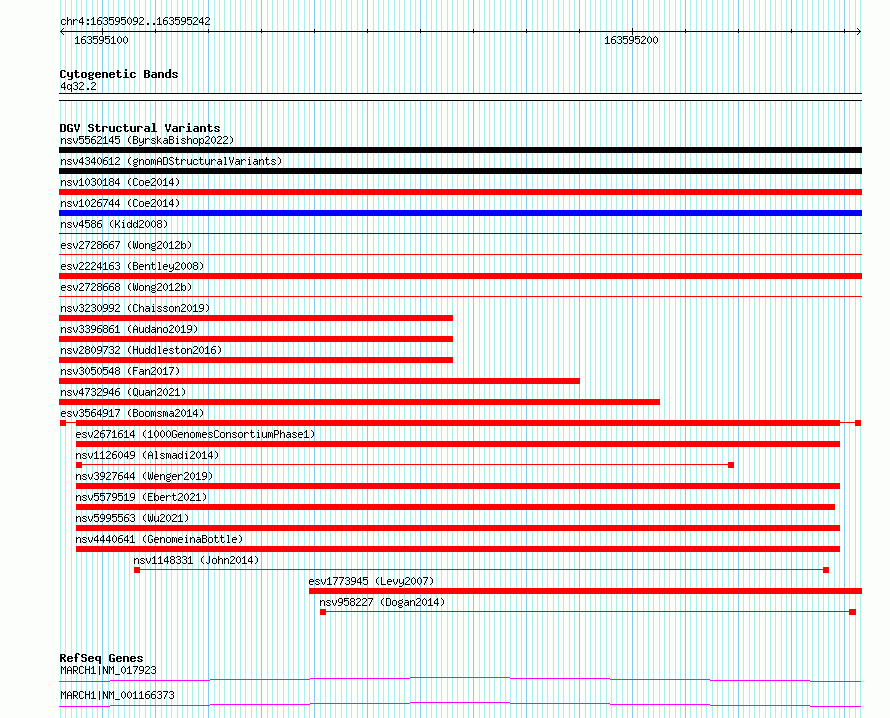Viewport: 890px width, 718px height.
Task: Open esv2224163 (Bentley2008) variant label
Action: 132,266
